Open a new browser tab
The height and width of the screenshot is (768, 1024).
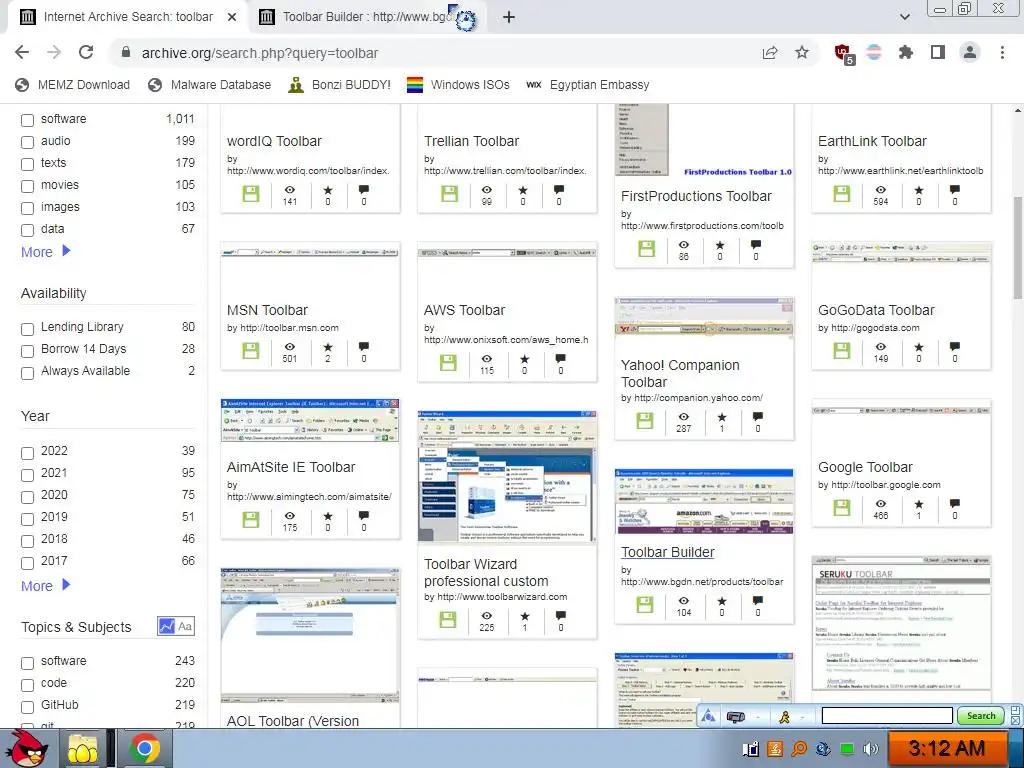(x=509, y=17)
